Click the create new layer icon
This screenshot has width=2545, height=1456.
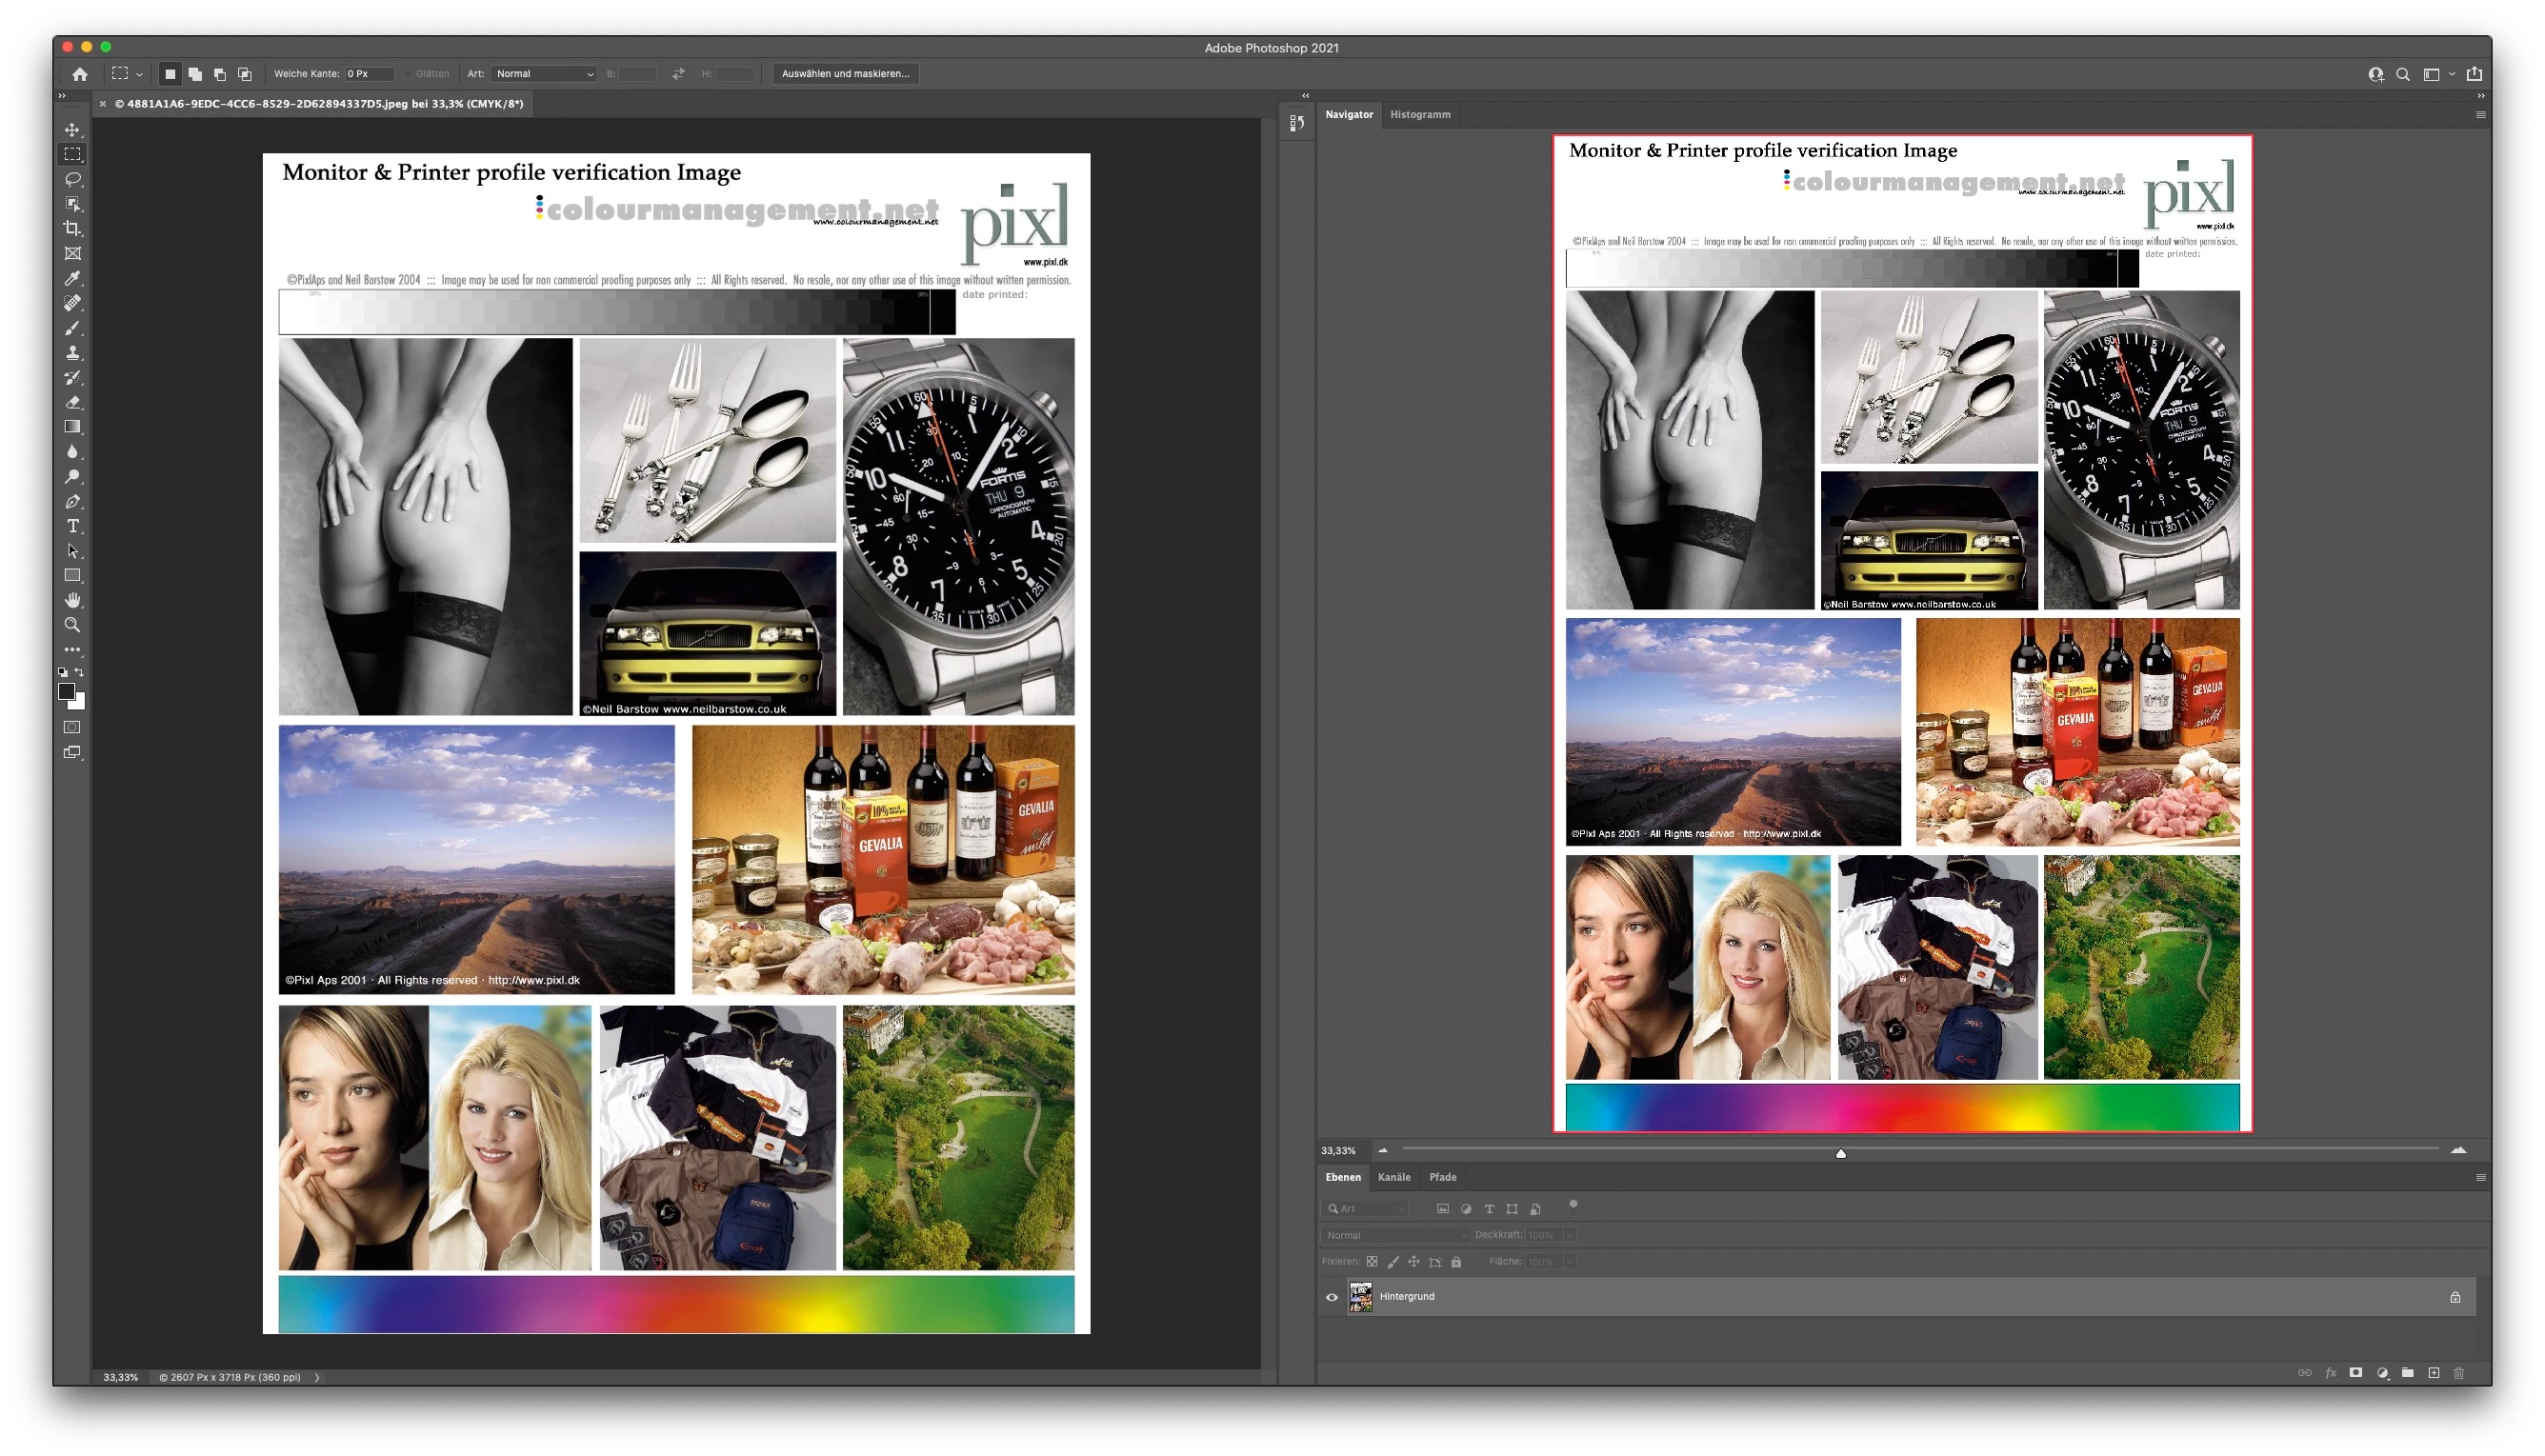pyautogui.click(x=2433, y=1373)
